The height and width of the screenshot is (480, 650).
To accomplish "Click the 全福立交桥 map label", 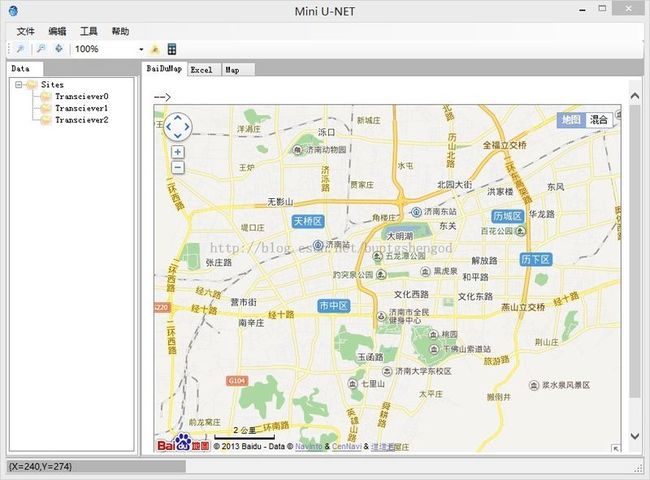I will point(505,145).
